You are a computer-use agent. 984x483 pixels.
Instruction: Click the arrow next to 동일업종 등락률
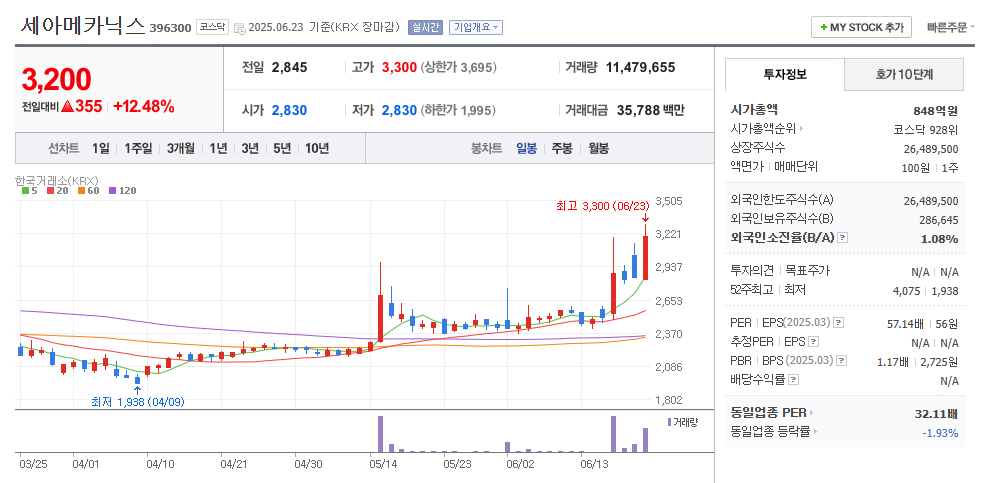[815, 432]
